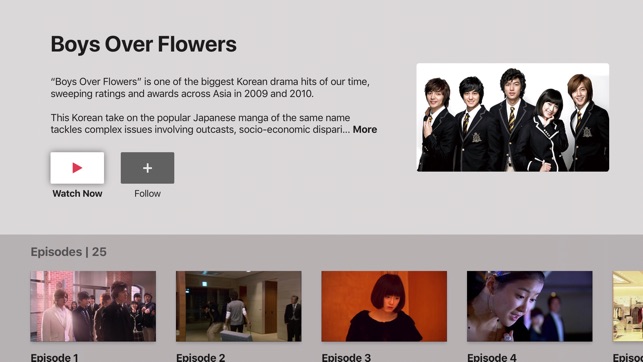The image size is (643, 362).
Task: Click the paragraph about biggest Korean drama hits
Action: point(210,87)
